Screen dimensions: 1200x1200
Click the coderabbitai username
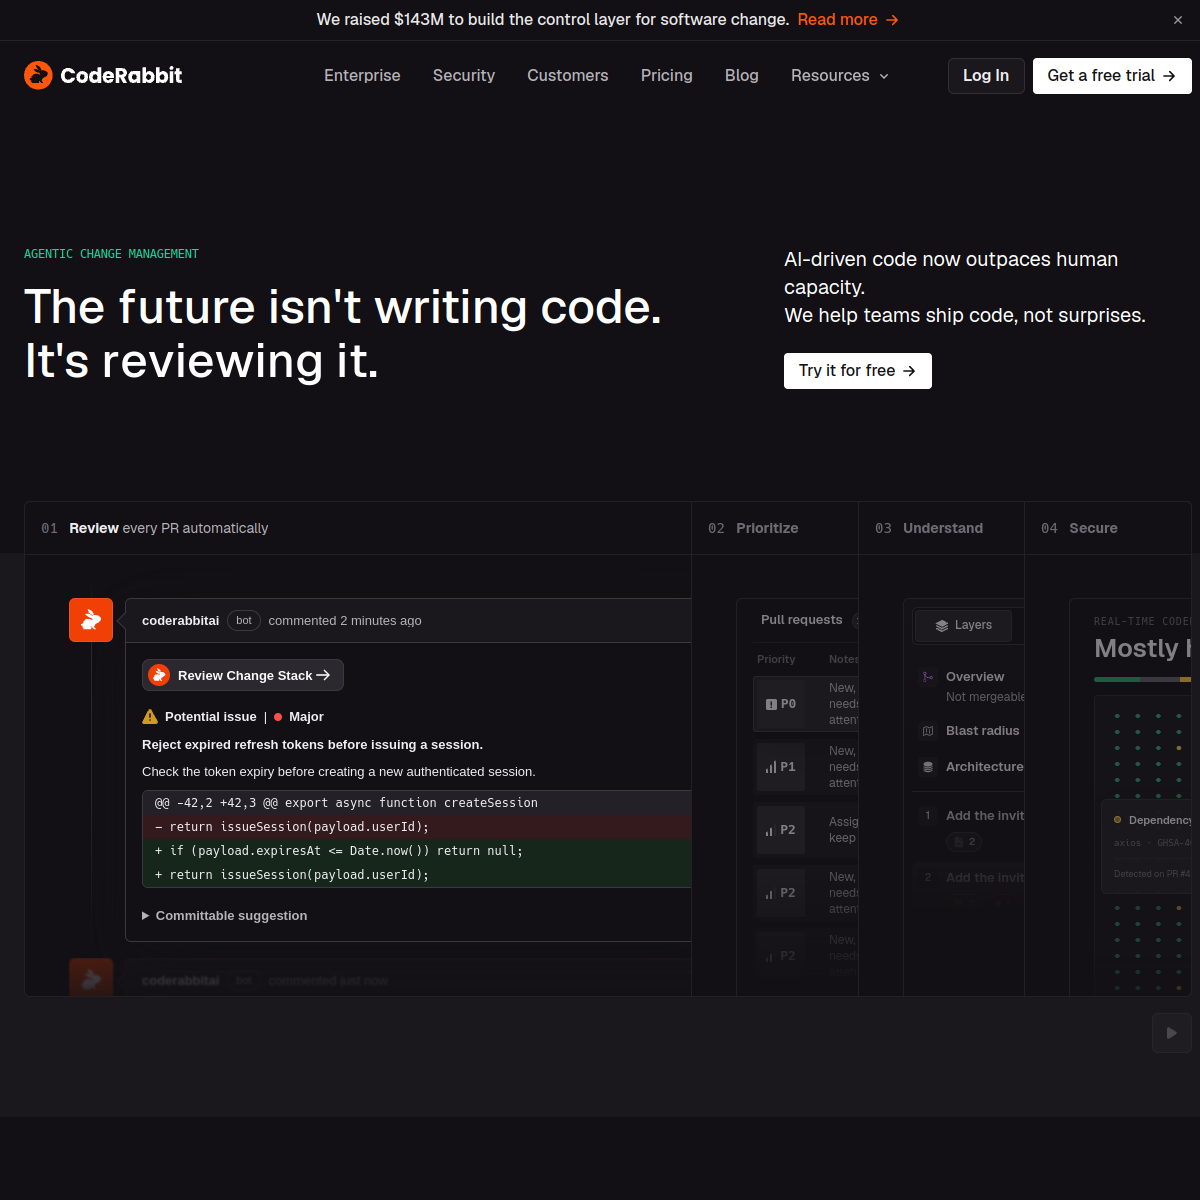(x=180, y=621)
